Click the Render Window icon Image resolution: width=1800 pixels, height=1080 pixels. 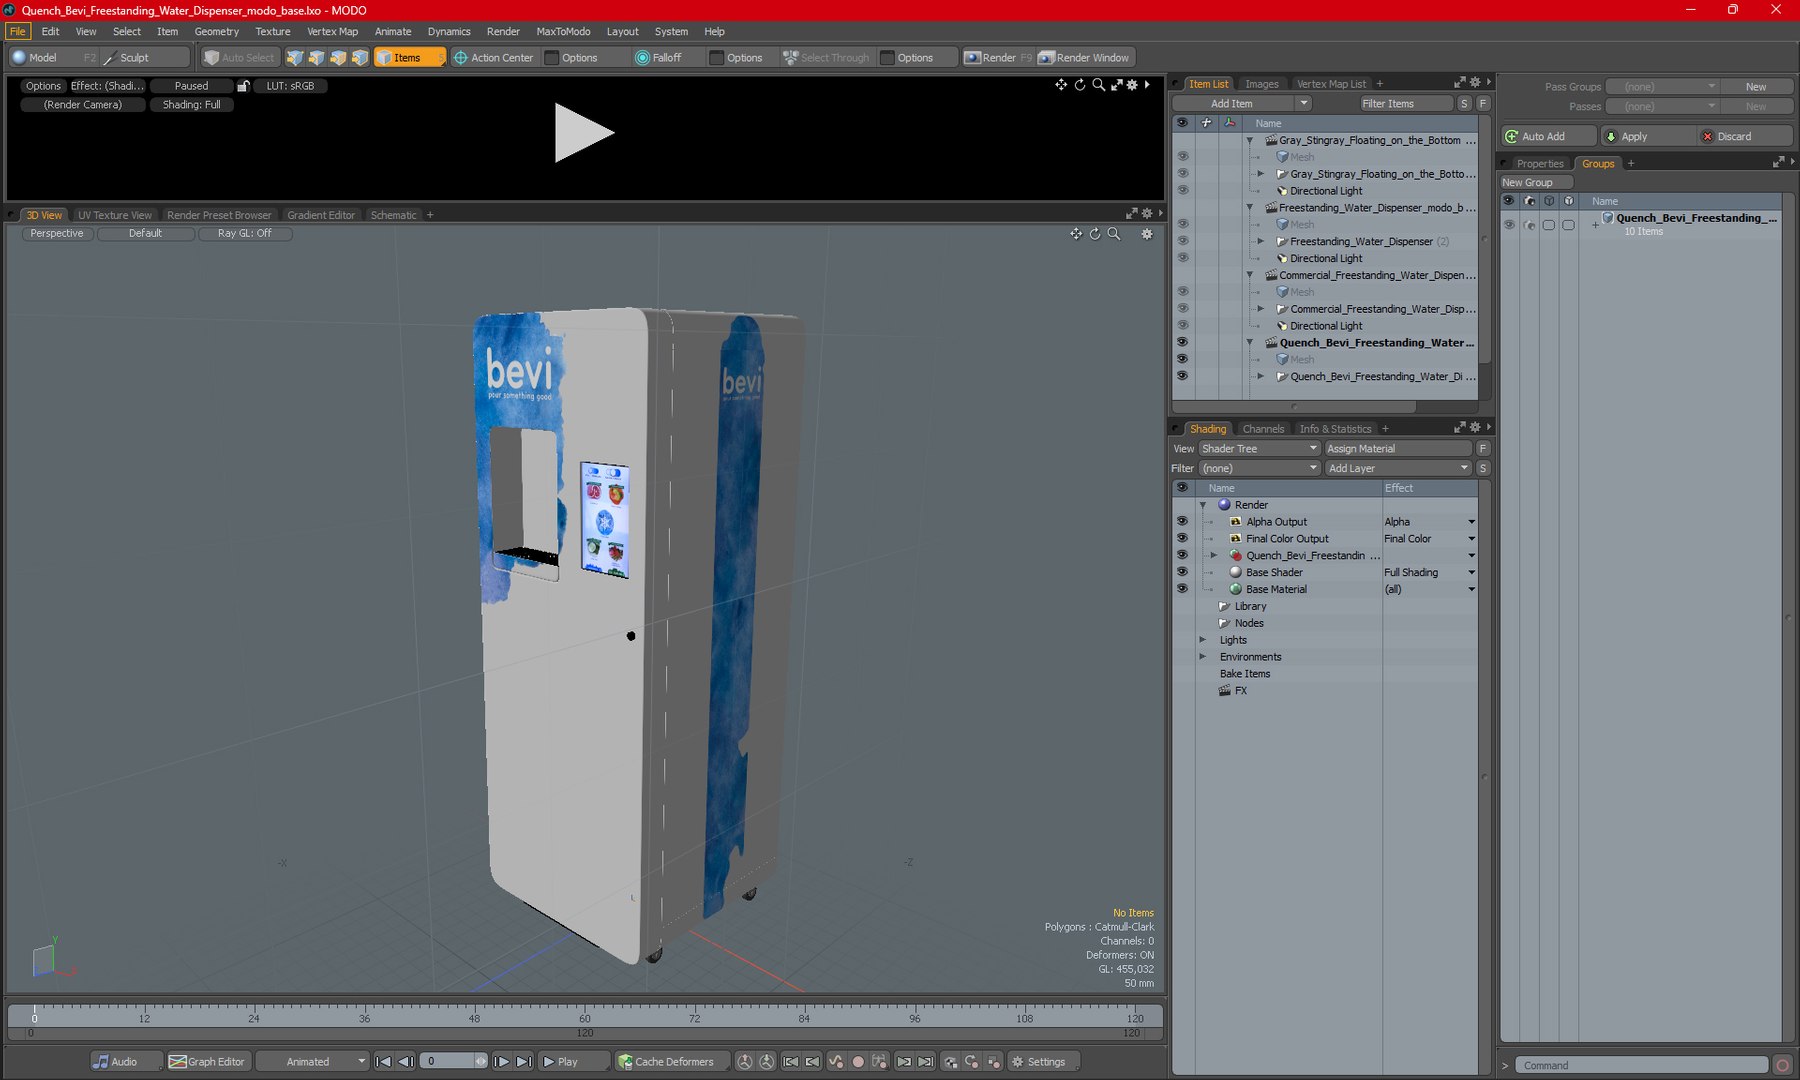tap(1046, 58)
